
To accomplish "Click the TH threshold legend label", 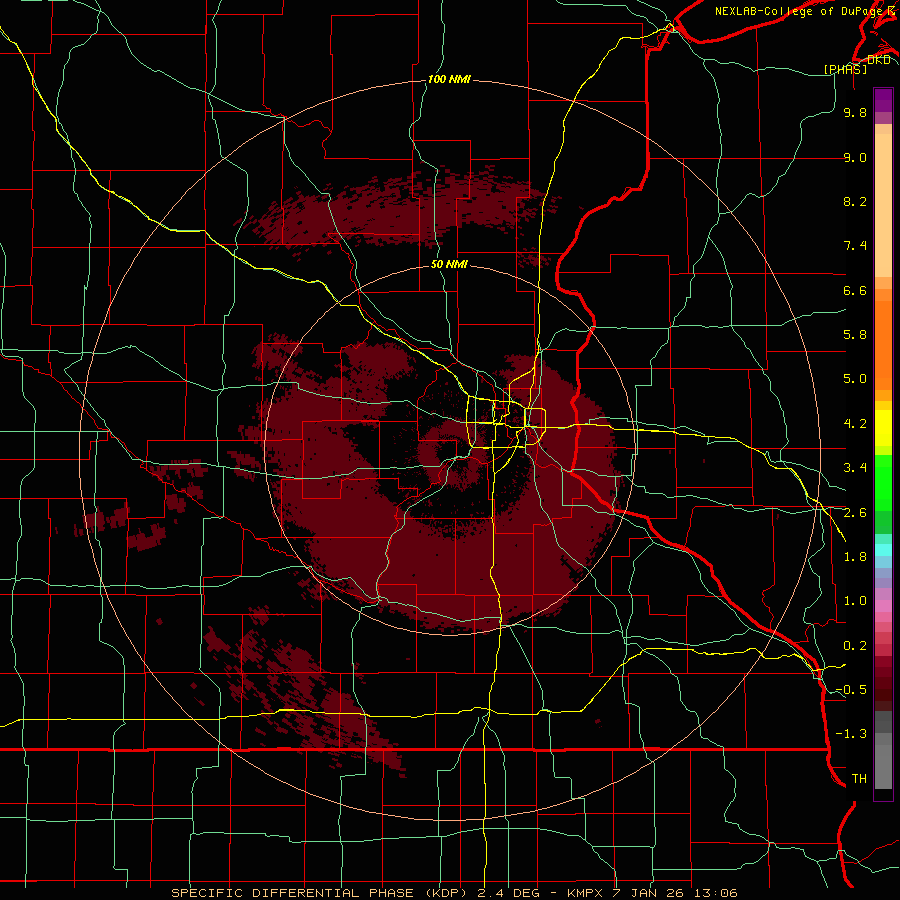I will pyautogui.click(x=859, y=779).
